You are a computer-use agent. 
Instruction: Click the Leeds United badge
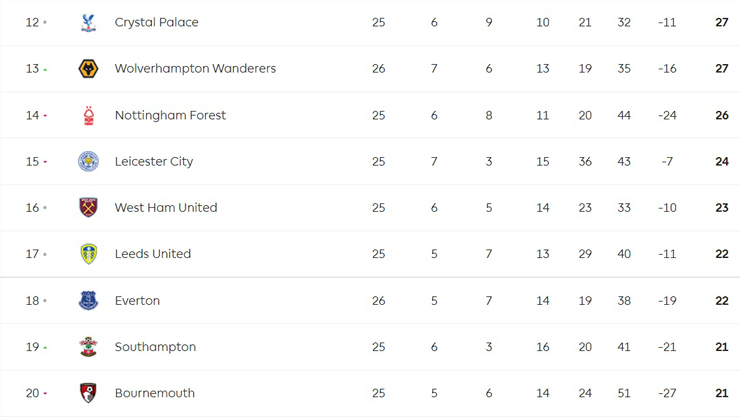click(89, 254)
